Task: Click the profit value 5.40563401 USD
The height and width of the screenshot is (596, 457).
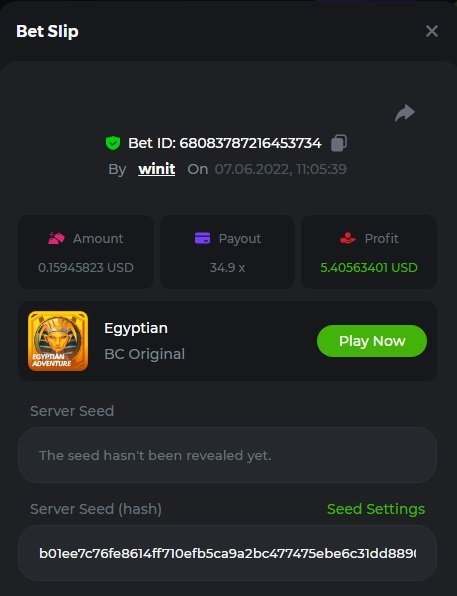Action: point(369,268)
